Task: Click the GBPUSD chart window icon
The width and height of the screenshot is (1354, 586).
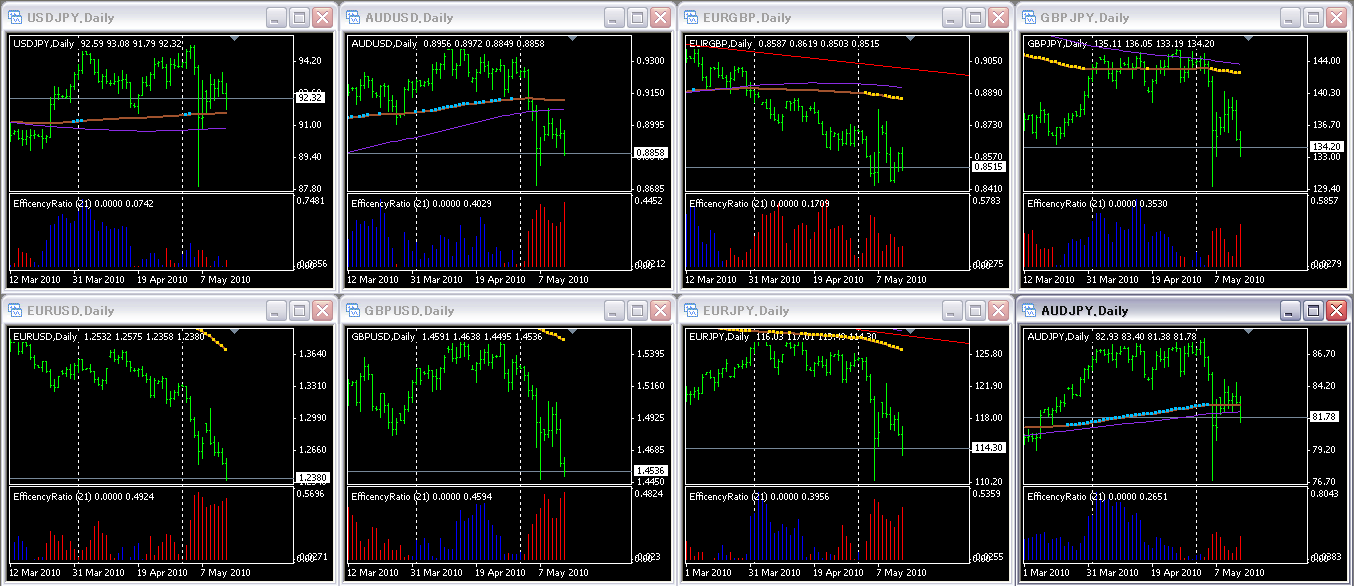Action: coord(354,311)
